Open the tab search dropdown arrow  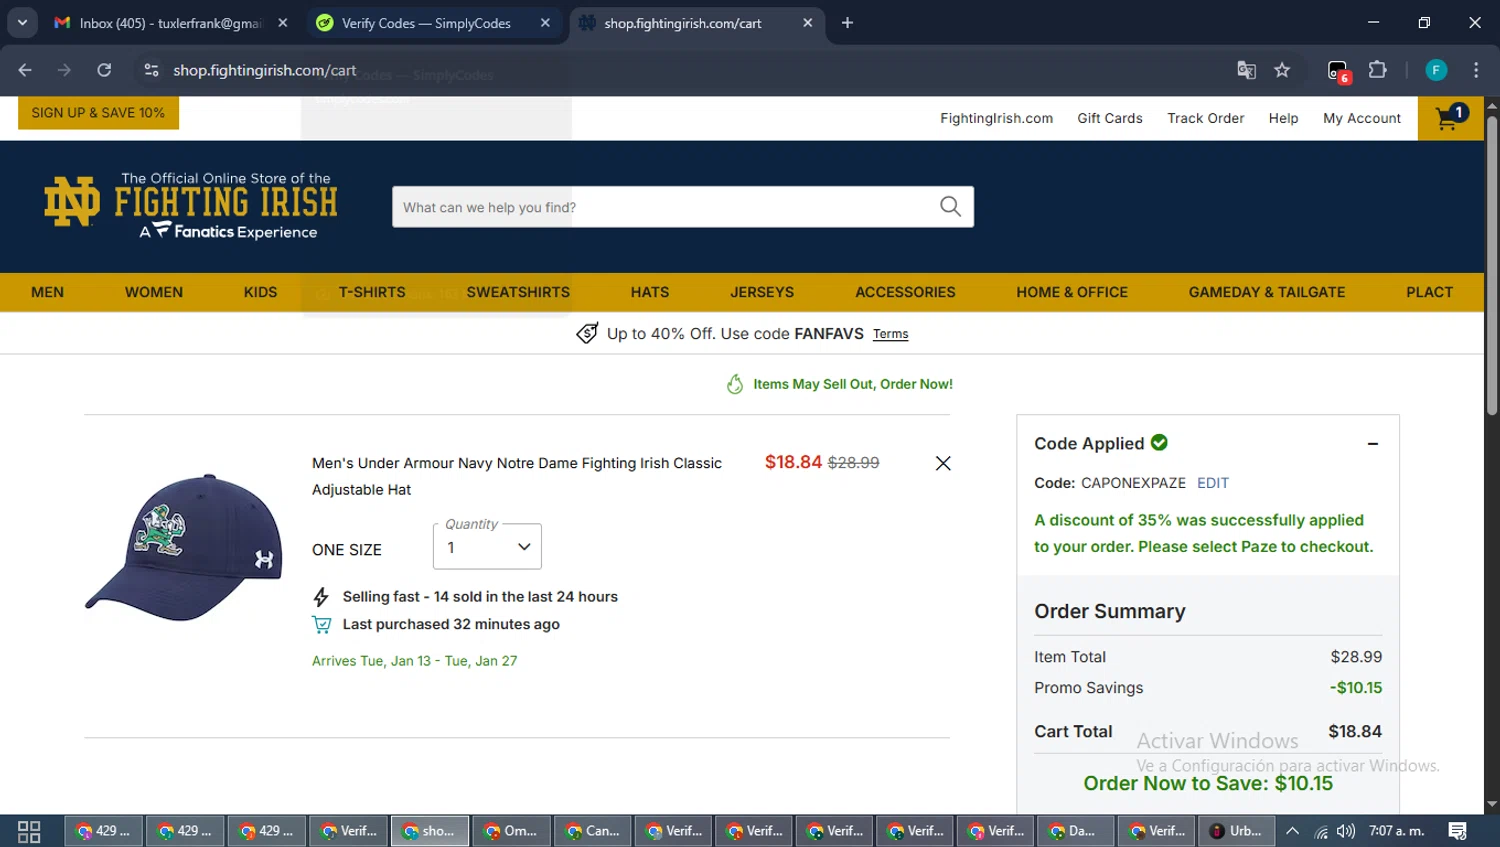point(22,23)
